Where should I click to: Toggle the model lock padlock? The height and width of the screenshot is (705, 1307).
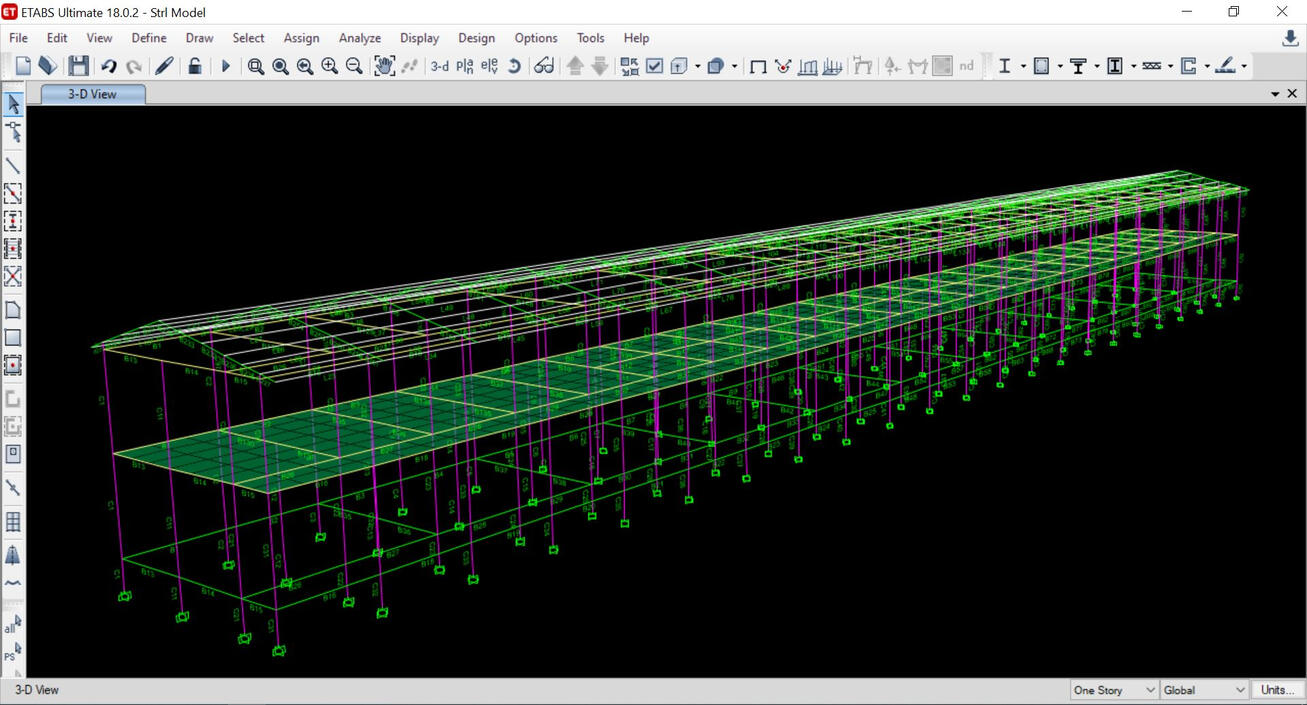click(195, 65)
